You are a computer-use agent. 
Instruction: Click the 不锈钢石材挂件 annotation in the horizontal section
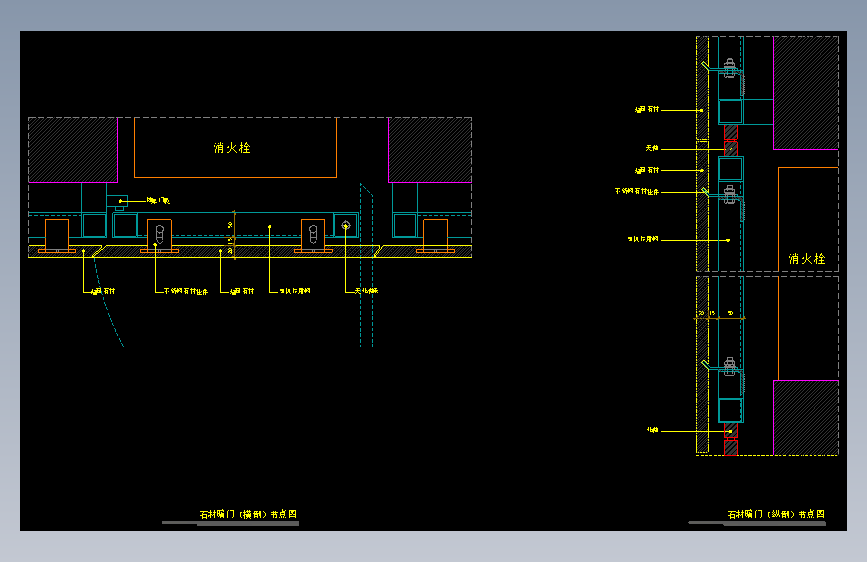point(186,291)
